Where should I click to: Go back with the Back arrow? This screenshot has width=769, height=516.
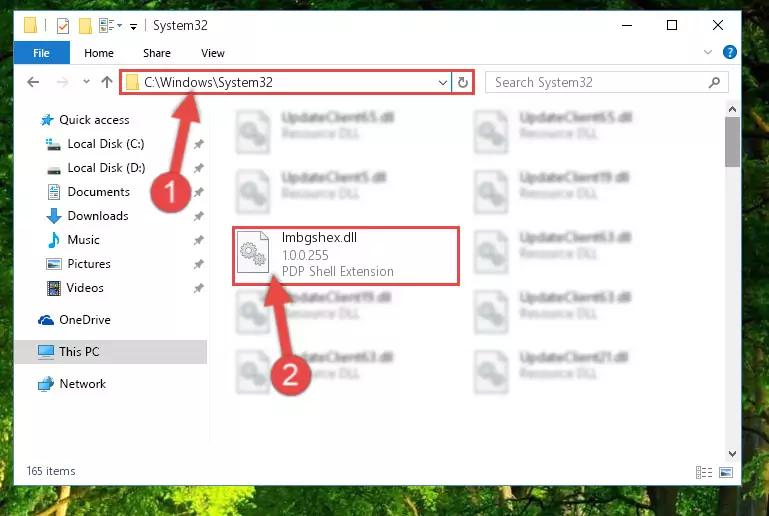(x=33, y=82)
